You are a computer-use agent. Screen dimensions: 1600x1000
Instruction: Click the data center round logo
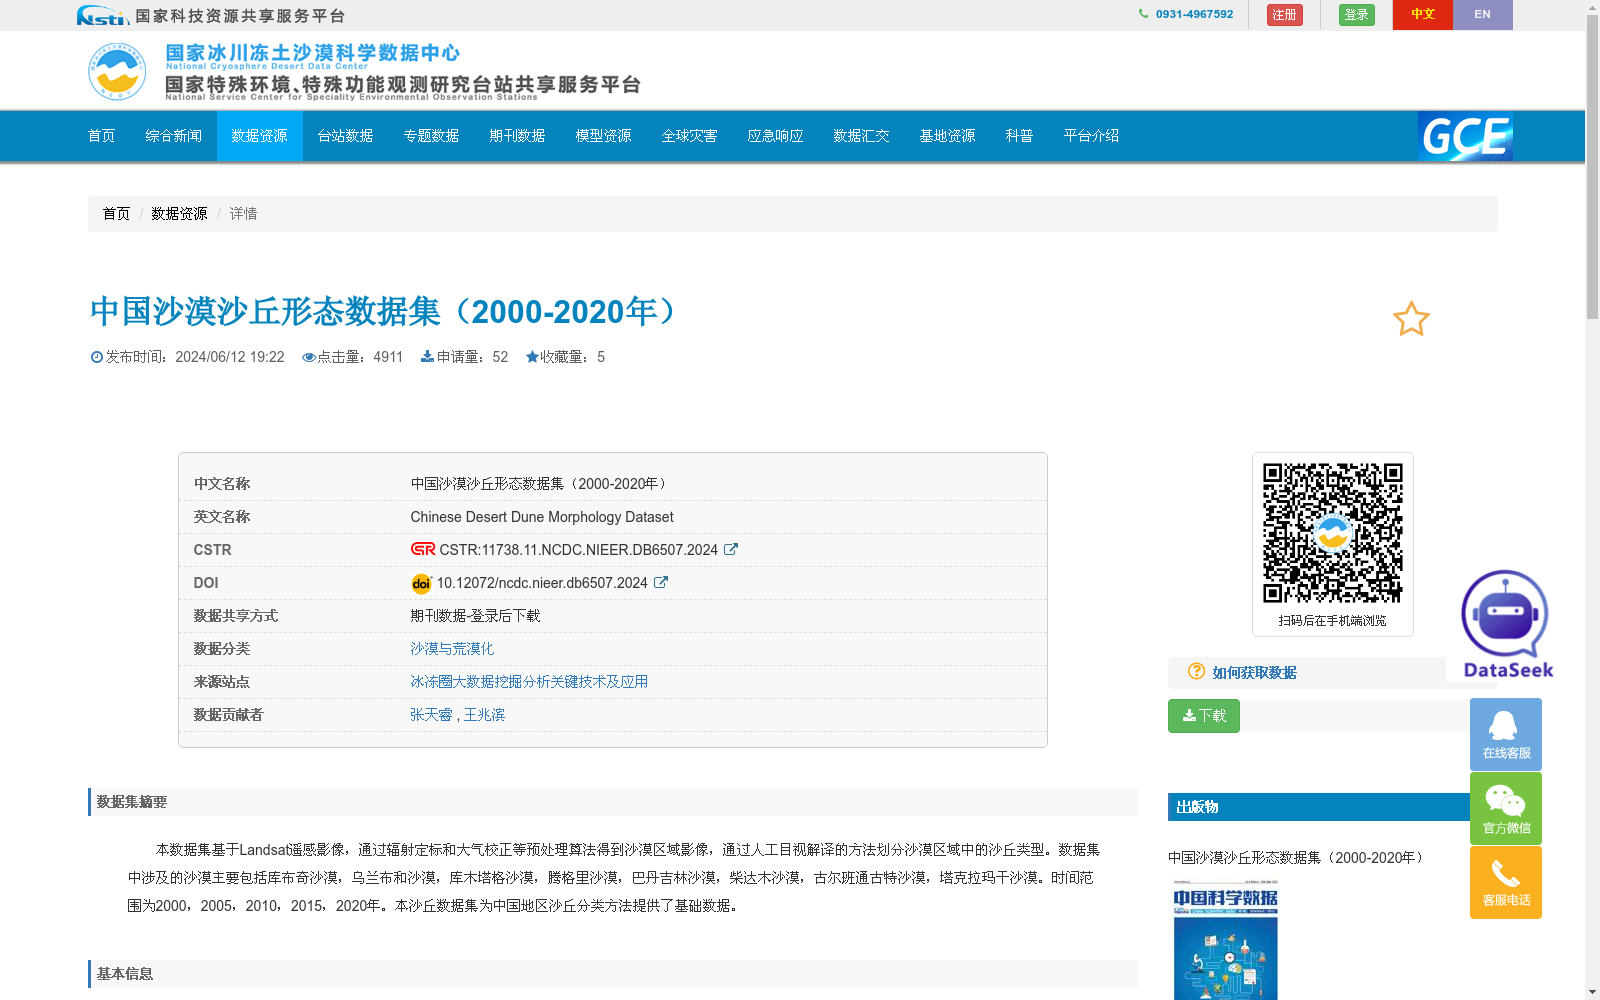[117, 71]
